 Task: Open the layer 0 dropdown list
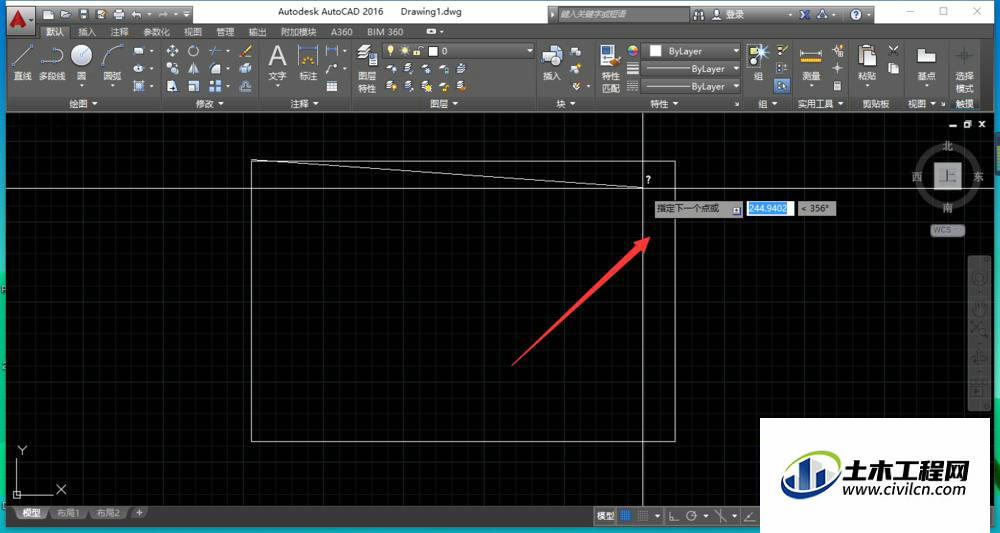point(529,50)
